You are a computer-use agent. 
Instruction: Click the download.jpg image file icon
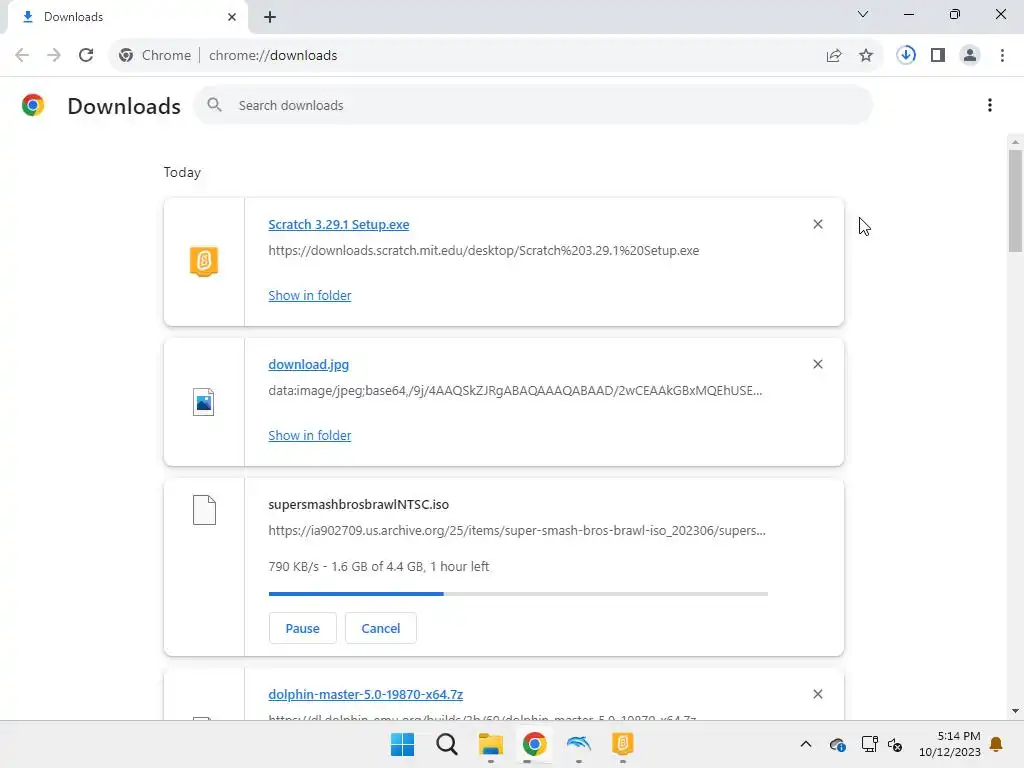point(204,402)
